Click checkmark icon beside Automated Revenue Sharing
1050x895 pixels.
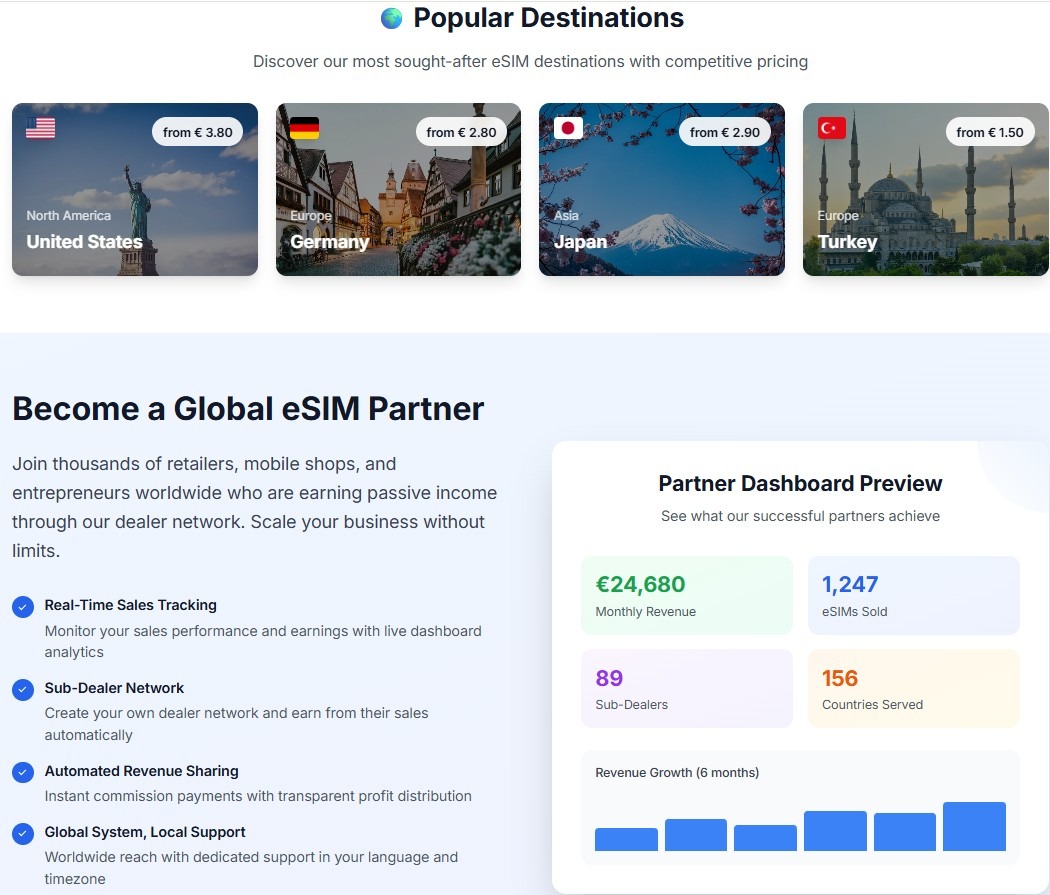(x=23, y=772)
